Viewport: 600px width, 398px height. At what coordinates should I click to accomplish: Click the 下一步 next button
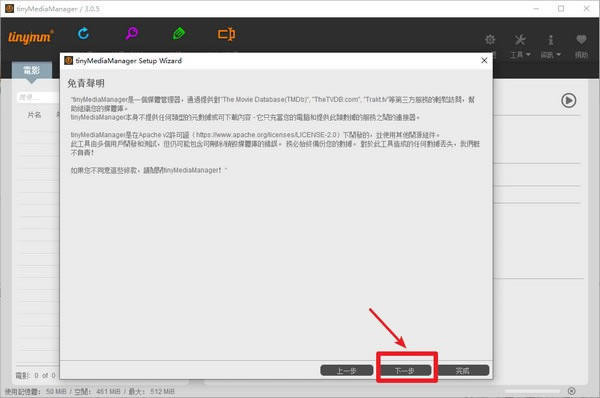405,370
